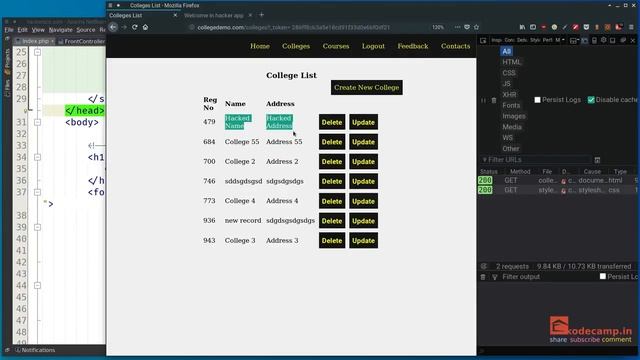Clear network requests with trash icon

(493, 100)
